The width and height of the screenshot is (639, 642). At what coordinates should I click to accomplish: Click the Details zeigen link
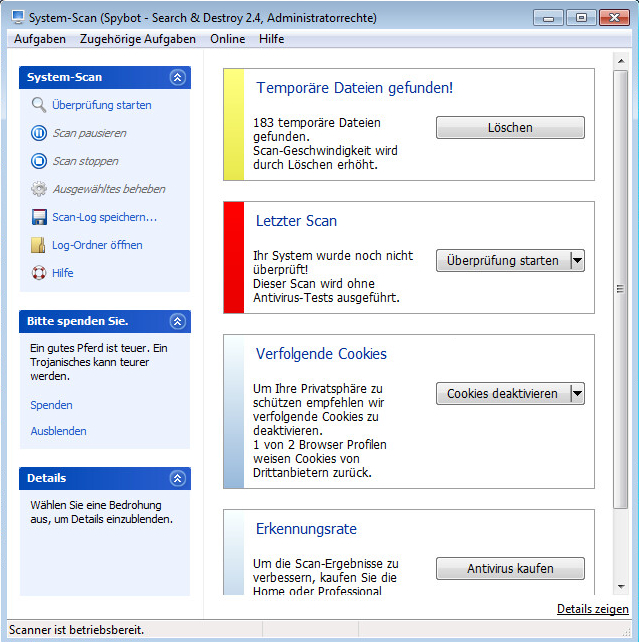pos(592,609)
